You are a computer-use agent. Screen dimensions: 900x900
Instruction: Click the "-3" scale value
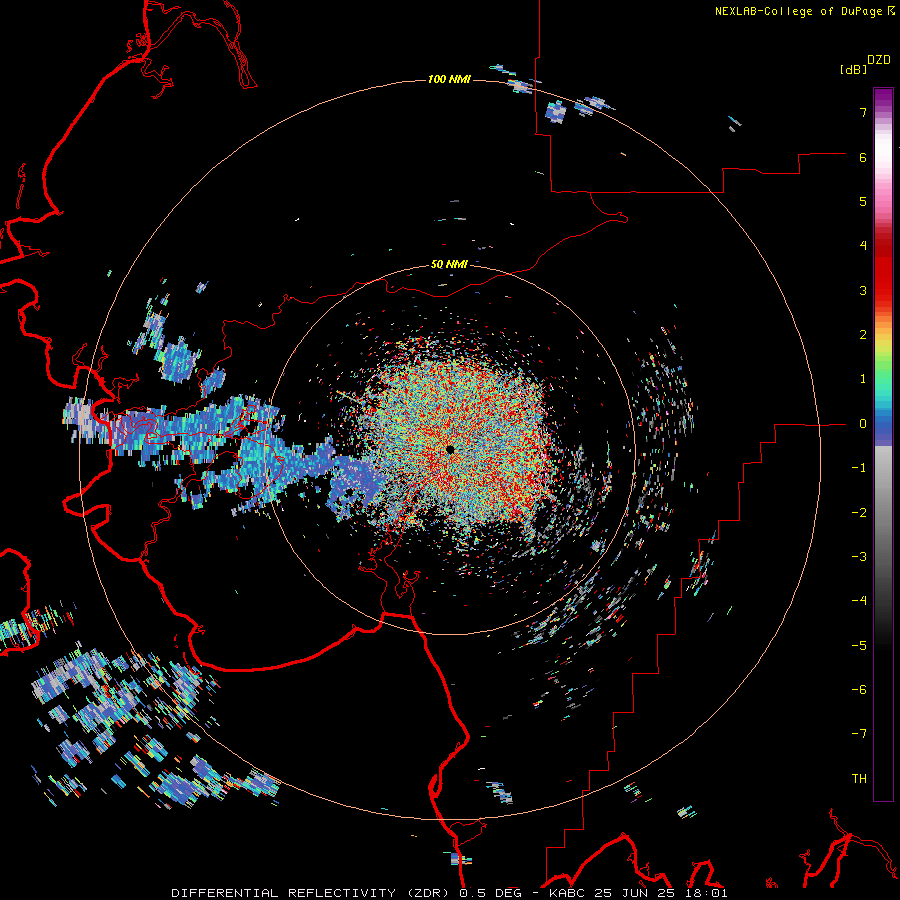click(859, 557)
